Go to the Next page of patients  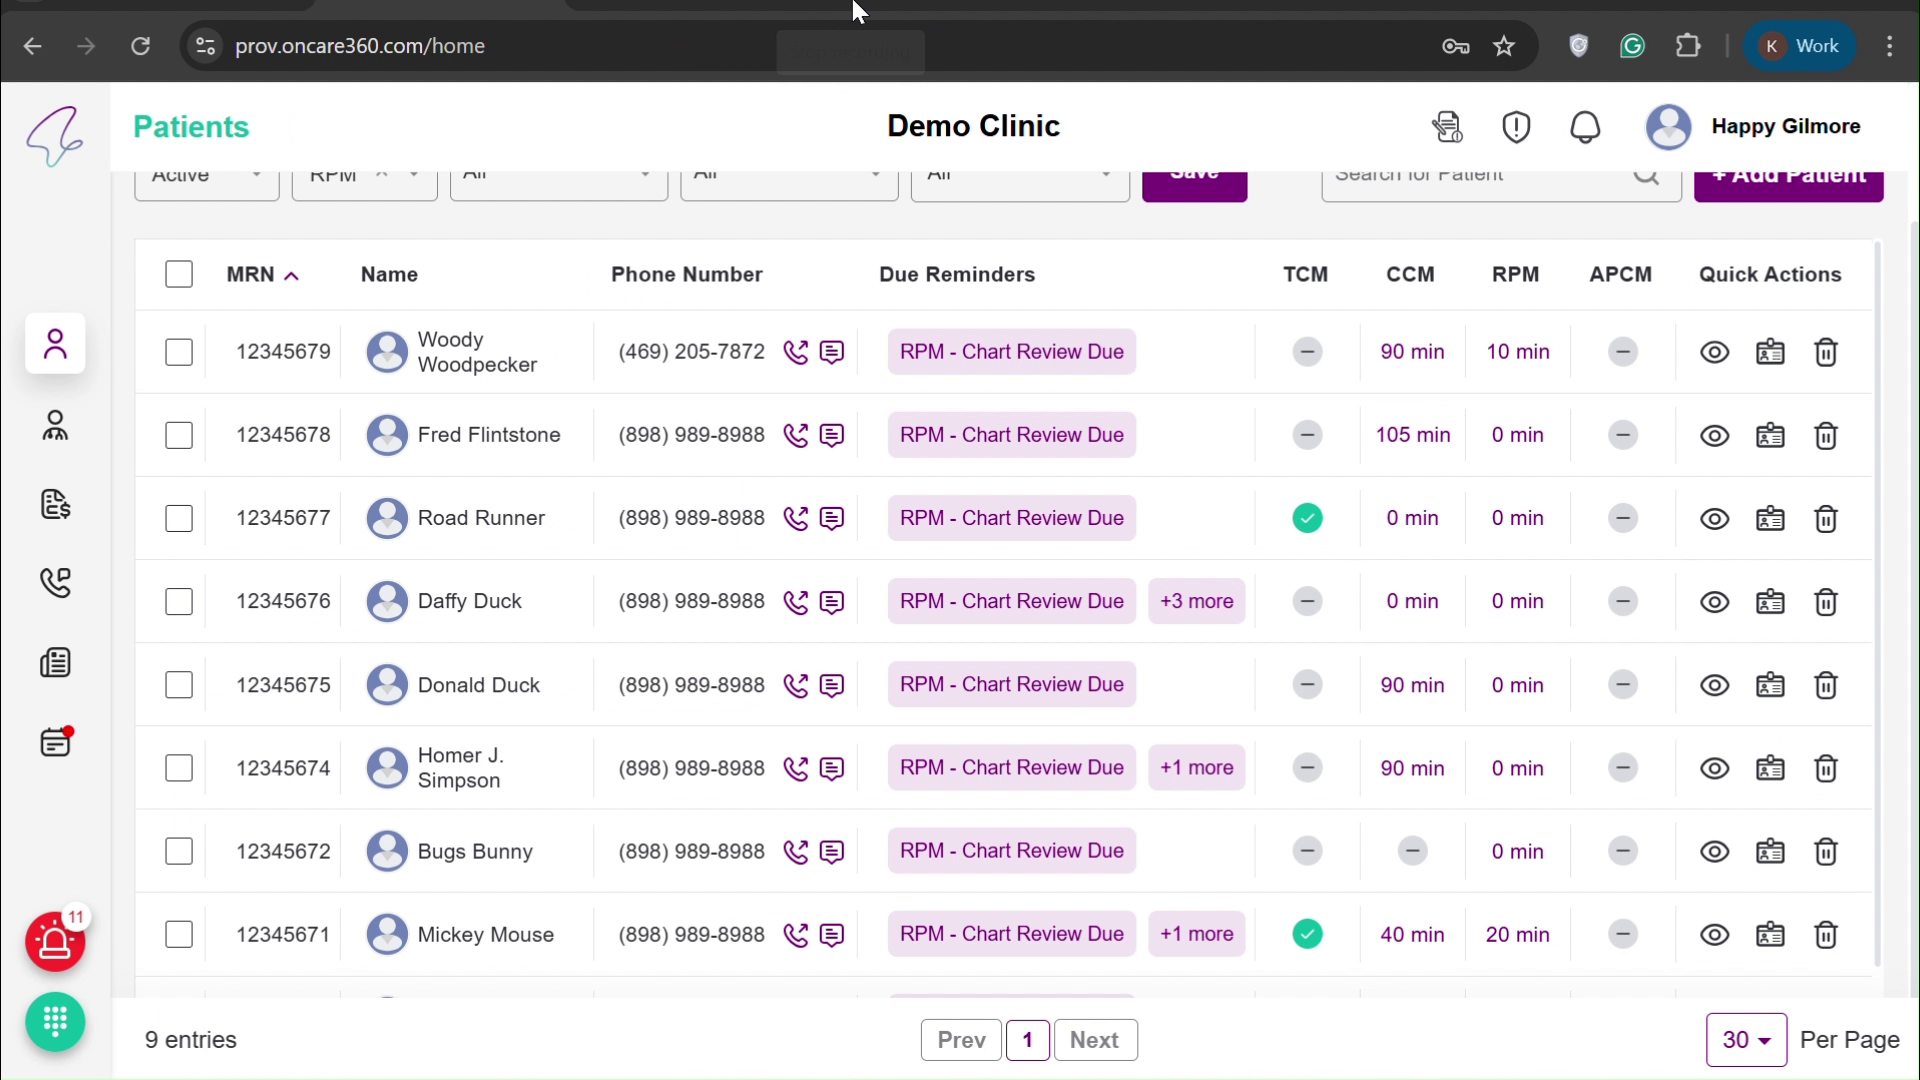(1096, 1040)
